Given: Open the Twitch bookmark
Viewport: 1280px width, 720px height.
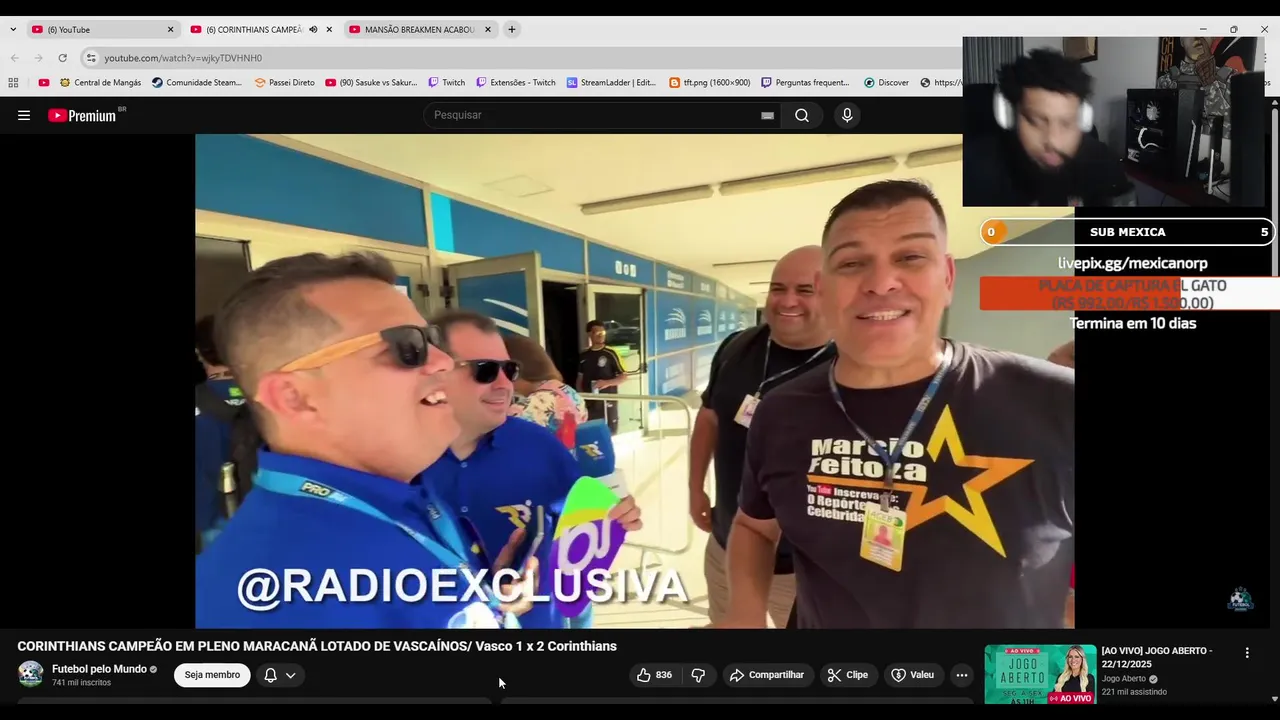Looking at the screenshot, I should [x=446, y=83].
